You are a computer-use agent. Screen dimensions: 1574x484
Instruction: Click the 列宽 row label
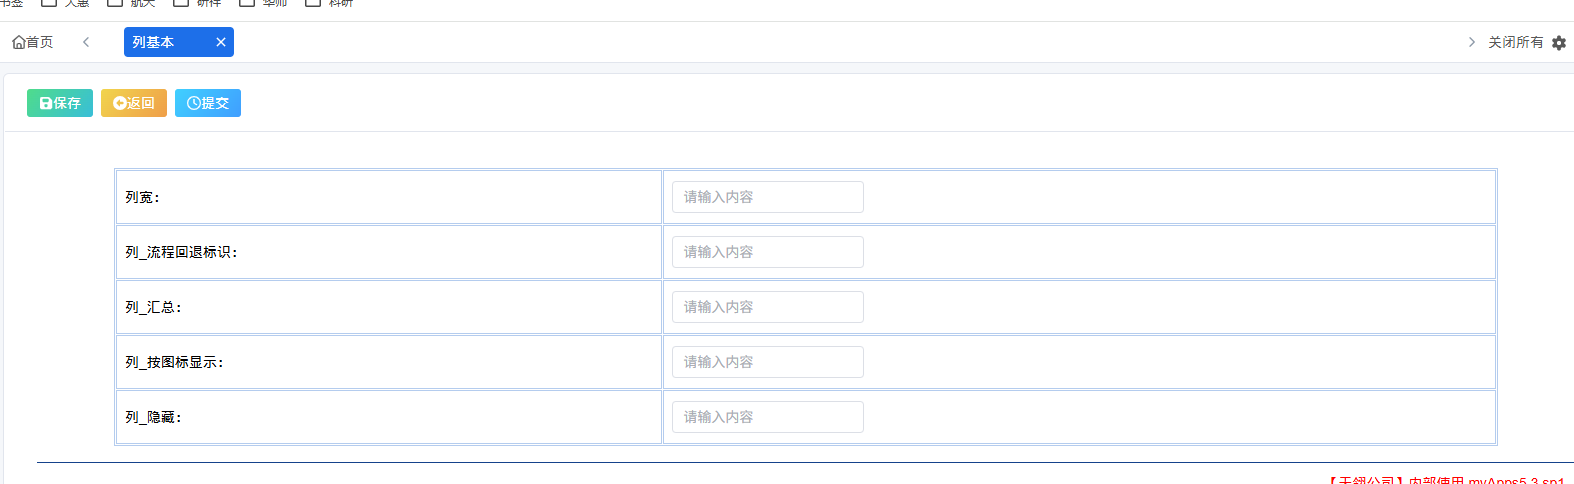click(142, 197)
